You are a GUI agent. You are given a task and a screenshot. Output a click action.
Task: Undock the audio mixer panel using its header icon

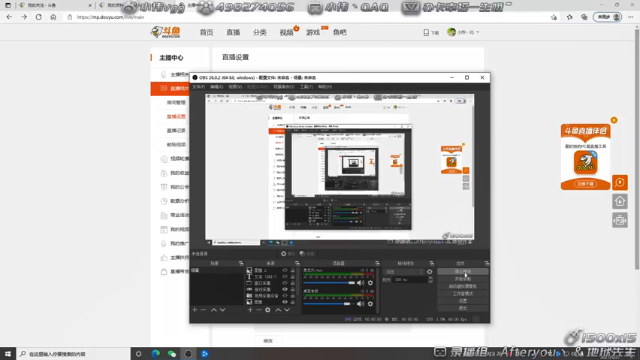[x=377, y=263]
